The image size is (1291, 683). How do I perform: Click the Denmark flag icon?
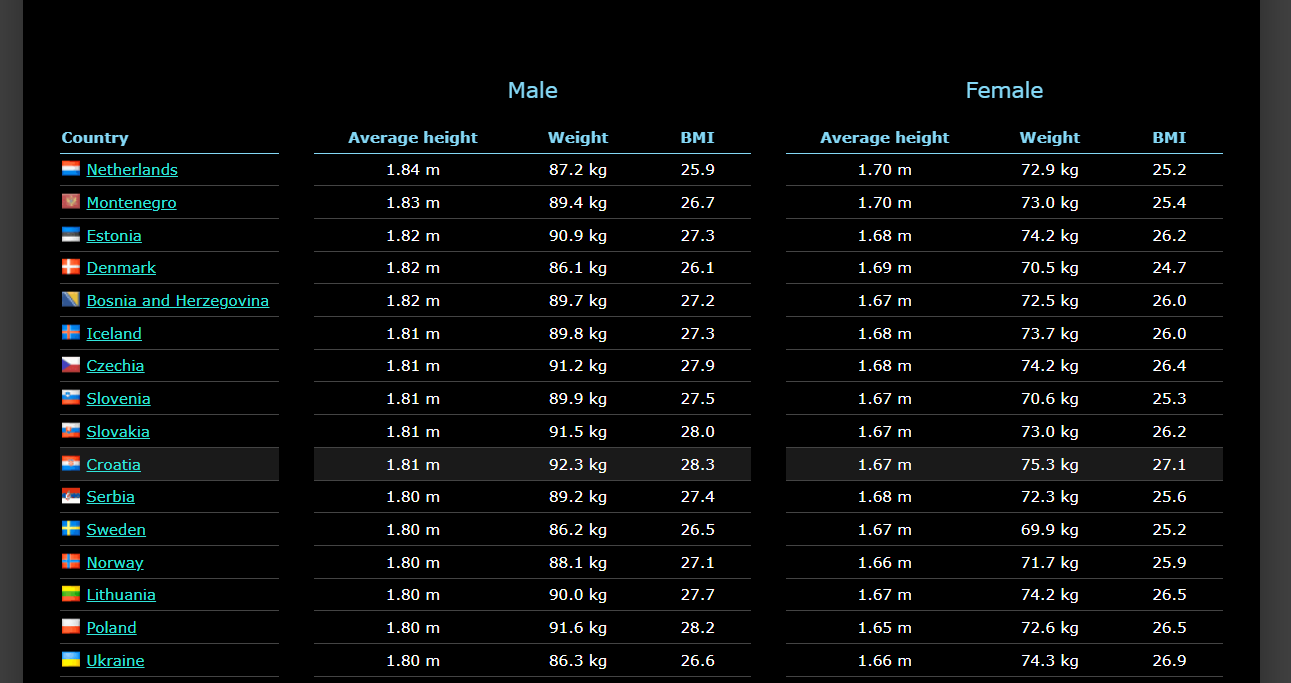[71, 267]
